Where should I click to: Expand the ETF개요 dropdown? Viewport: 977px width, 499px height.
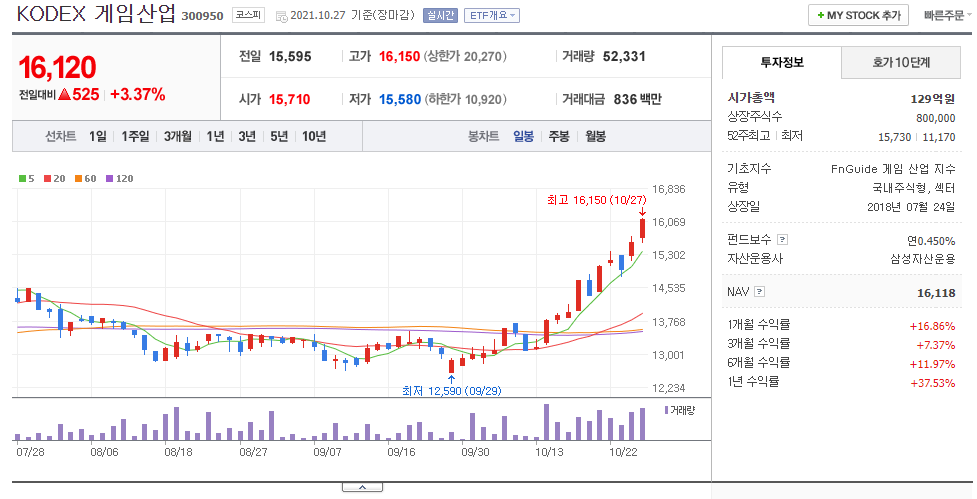click(492, 16)
